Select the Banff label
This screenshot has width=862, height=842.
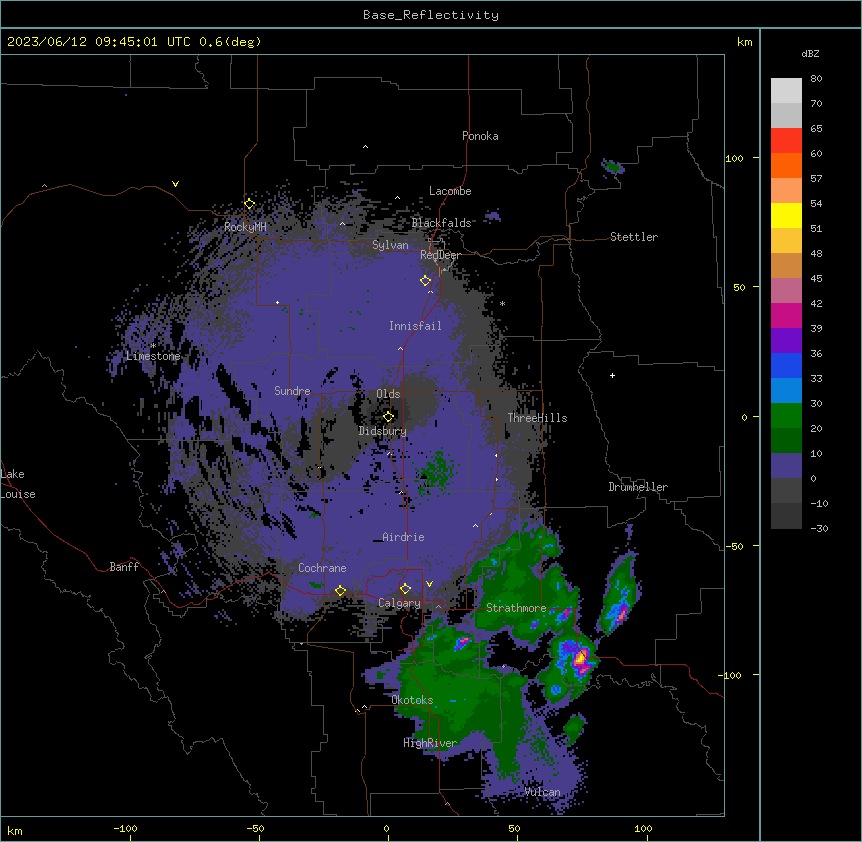124,567
